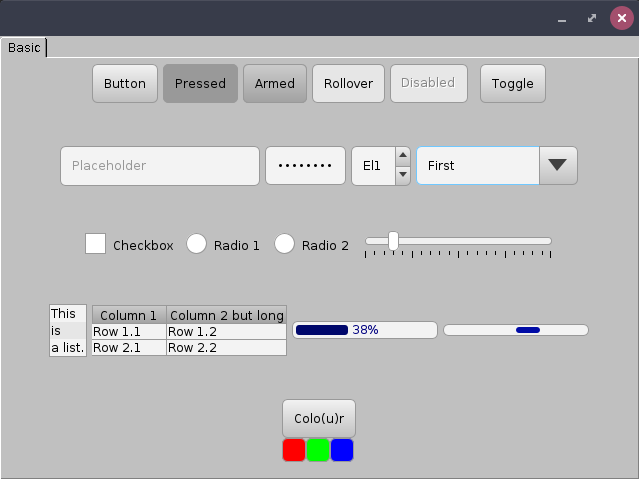Select Radio 2 option
The height and width of the screenshot is (479, 639).
[285, 244]
